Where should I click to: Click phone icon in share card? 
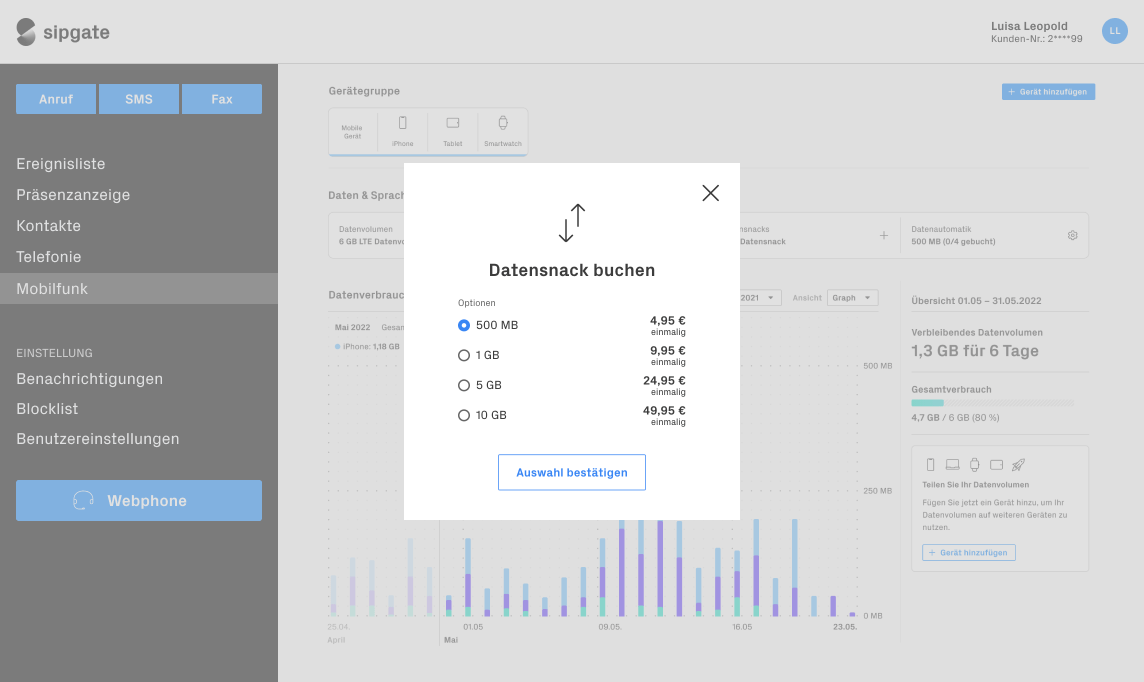click(x=930, y=465)
